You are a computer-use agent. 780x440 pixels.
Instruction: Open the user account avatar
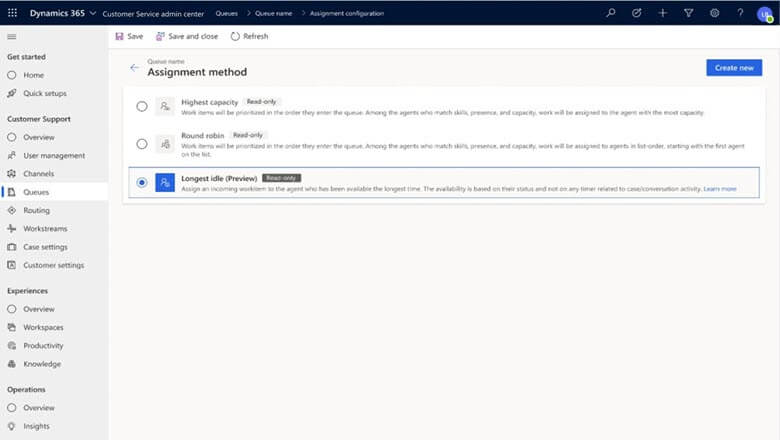coord(765,14)
